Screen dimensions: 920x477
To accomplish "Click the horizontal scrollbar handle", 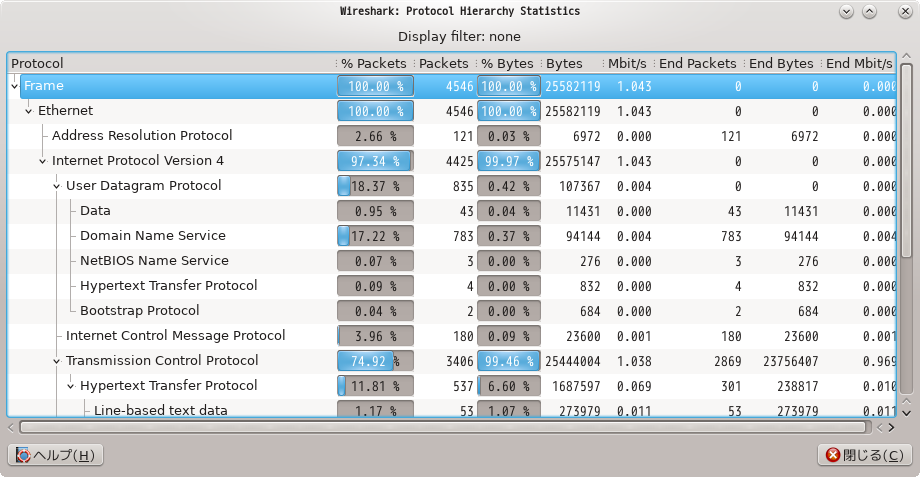I will pyautogui.click(x=443, y=427).
